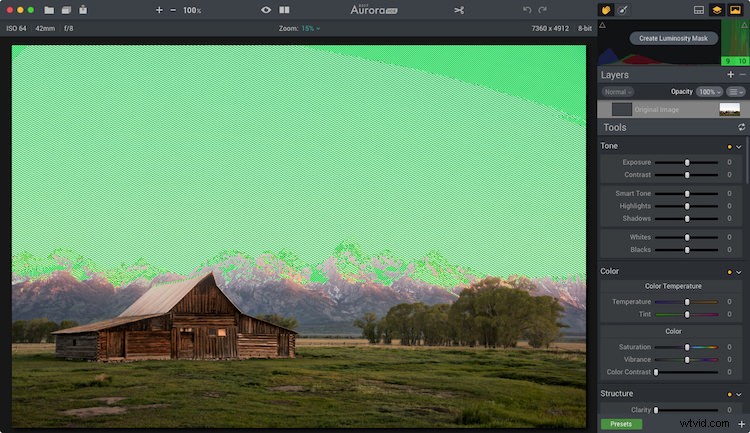Toggle the before/after compare view
Image resolution: width=750 pixels, height=433 pixels.
[x=284, y=10]
